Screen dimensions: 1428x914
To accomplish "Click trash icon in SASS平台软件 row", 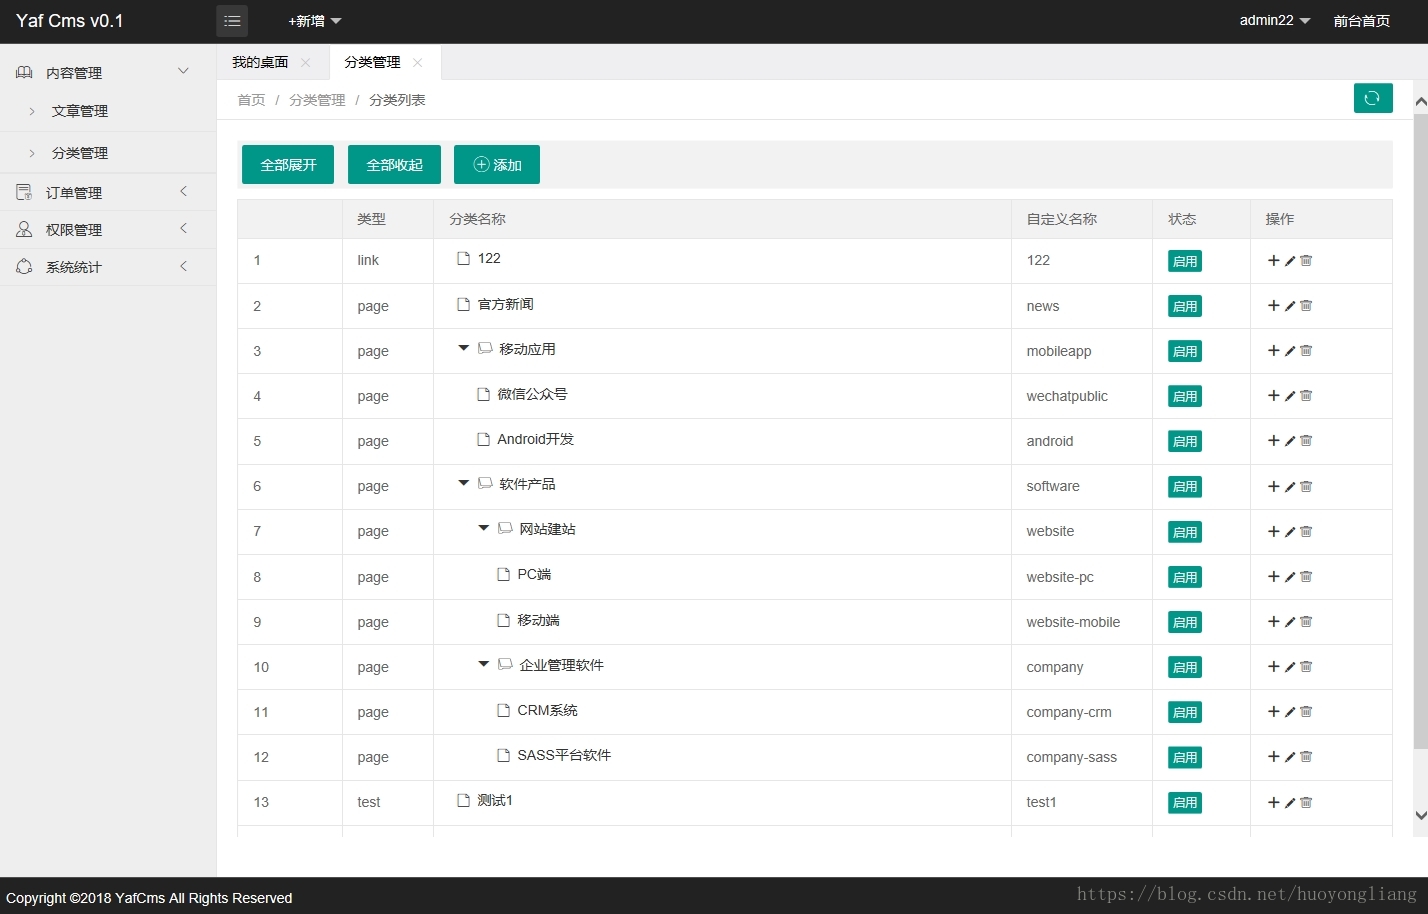I will coord(1306,757).
